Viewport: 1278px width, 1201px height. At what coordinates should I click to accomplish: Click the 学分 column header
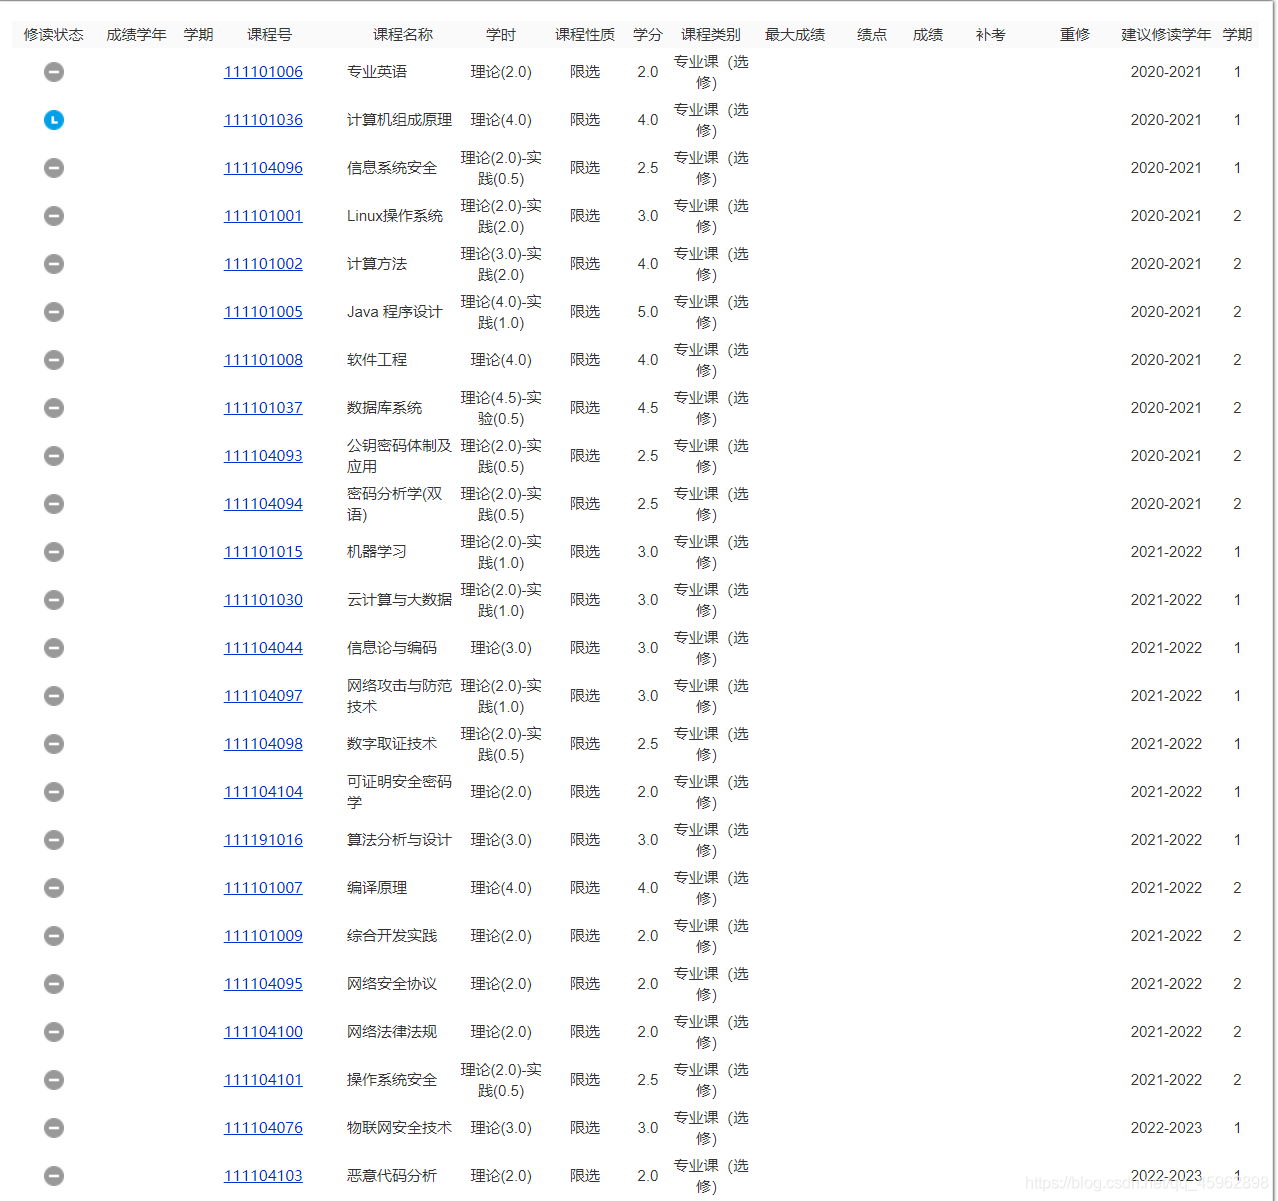(648, 35)
